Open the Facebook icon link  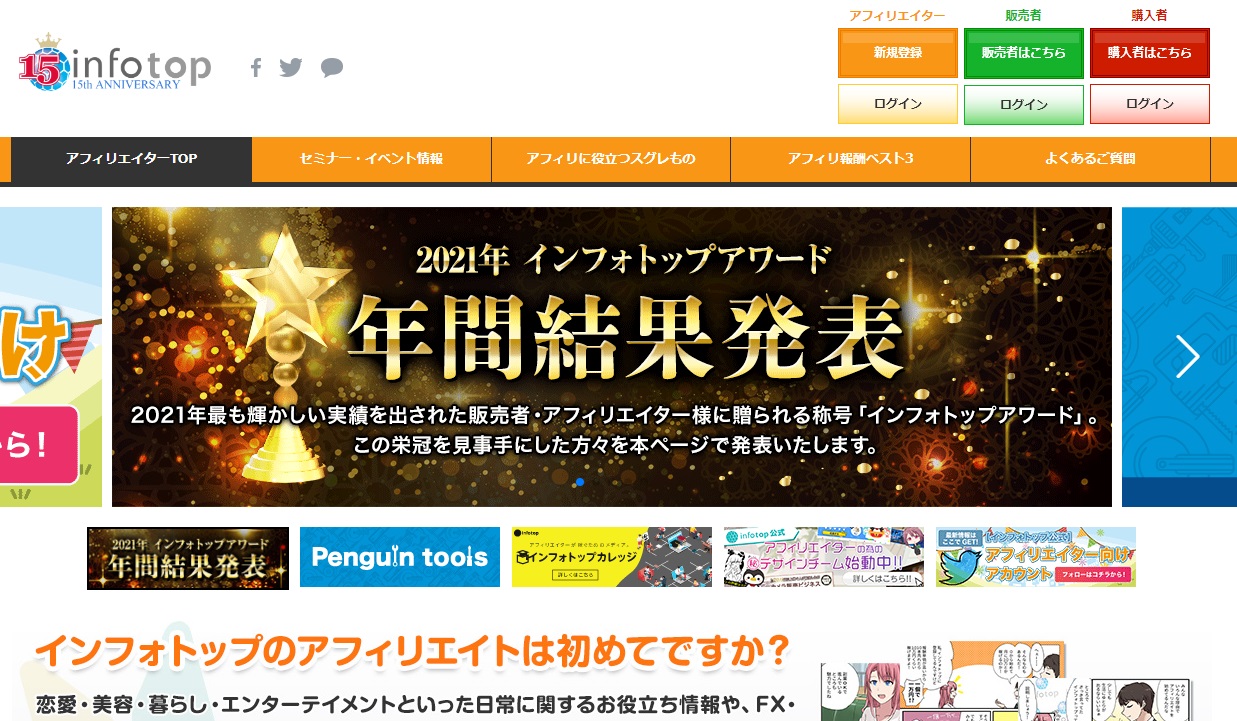click(x=256, y=68)
